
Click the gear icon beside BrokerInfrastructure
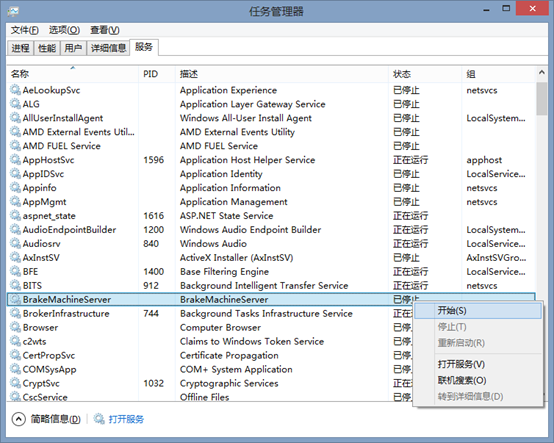tap(15, 313)
